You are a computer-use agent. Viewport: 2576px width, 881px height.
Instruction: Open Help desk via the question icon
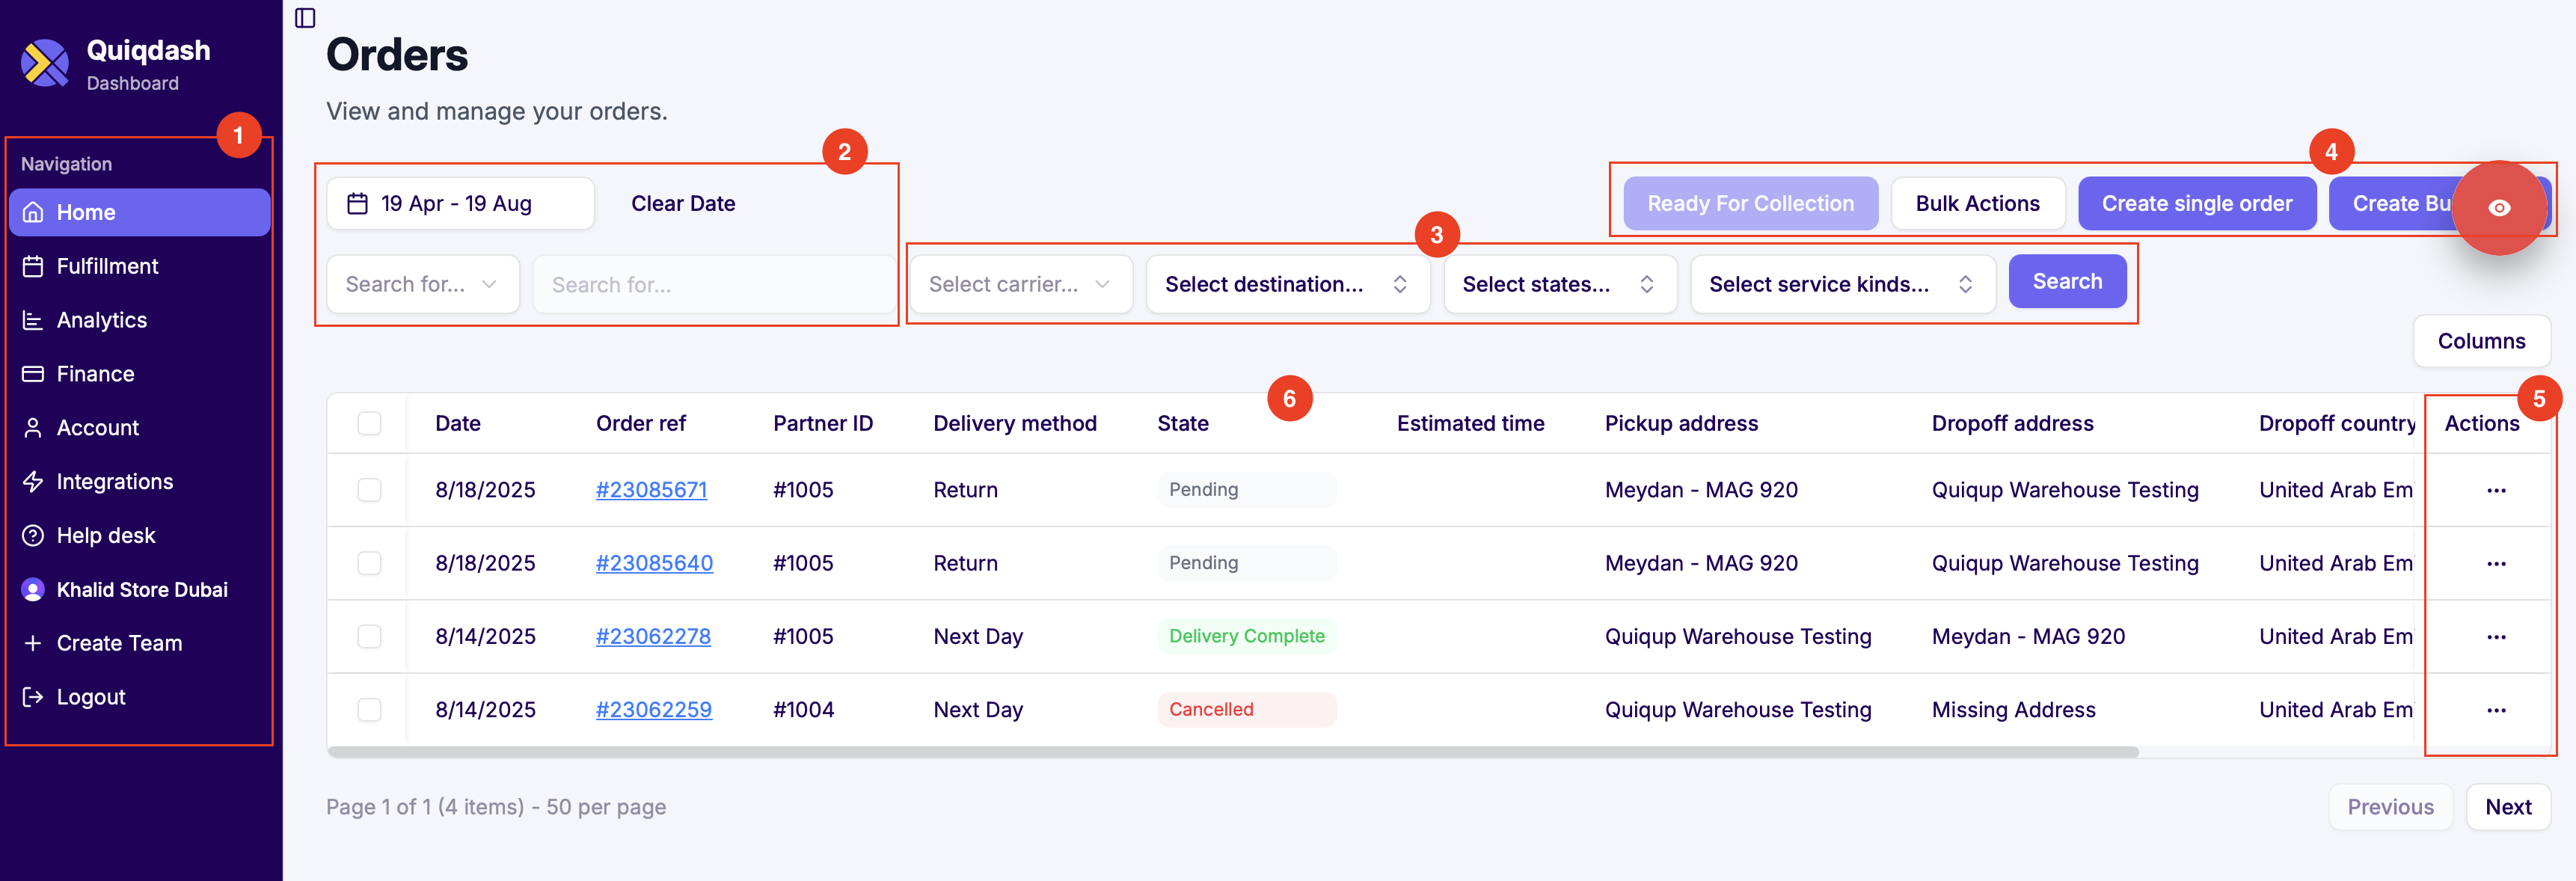tap(33, 535)
